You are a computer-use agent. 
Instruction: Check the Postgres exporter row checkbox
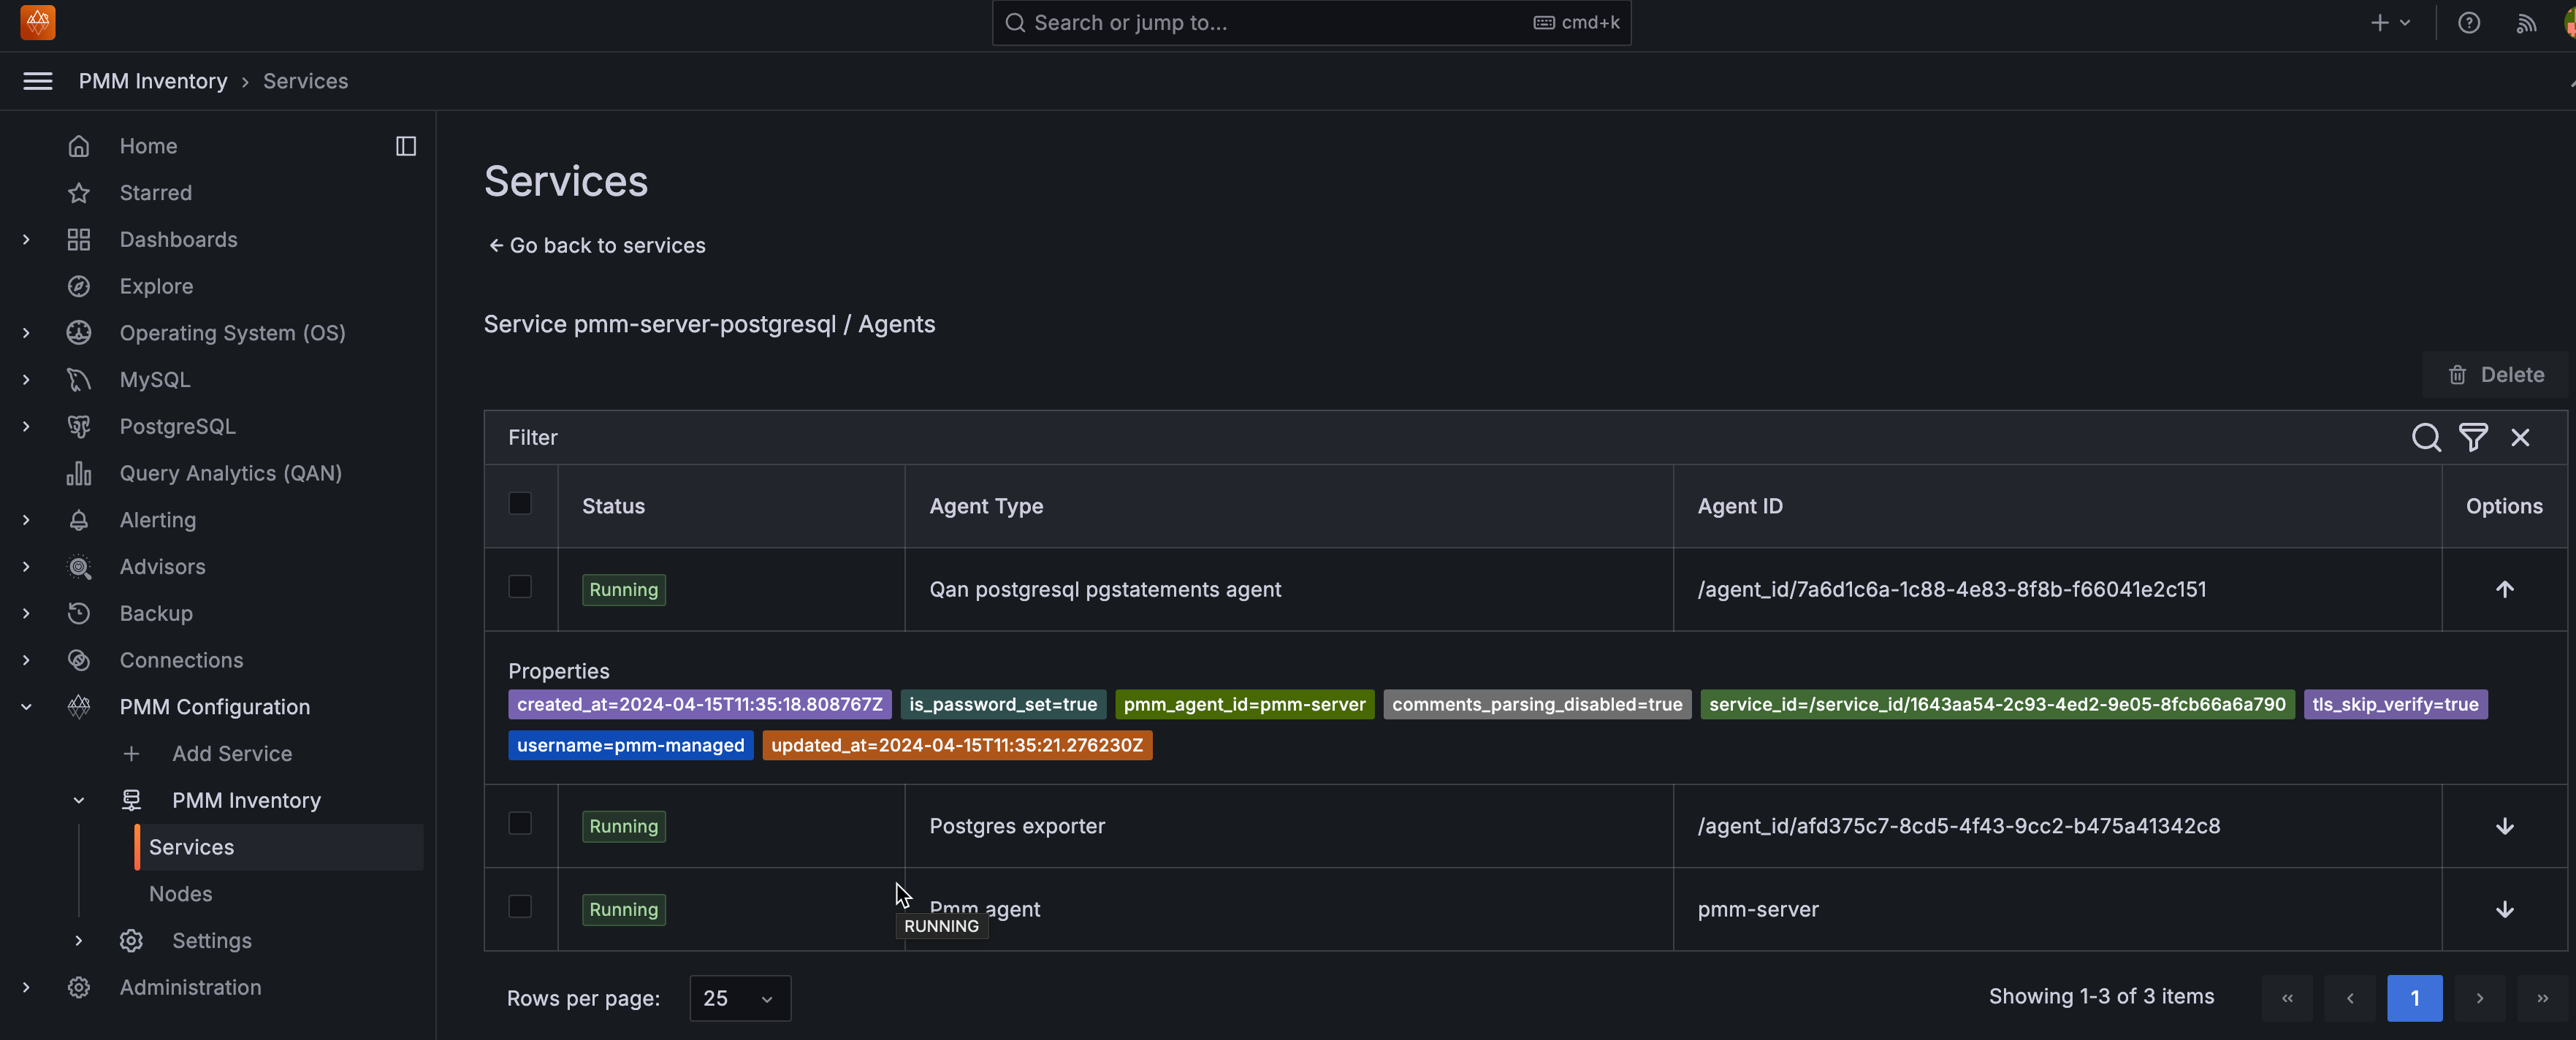pyautogui.click(x=520, y=824)
